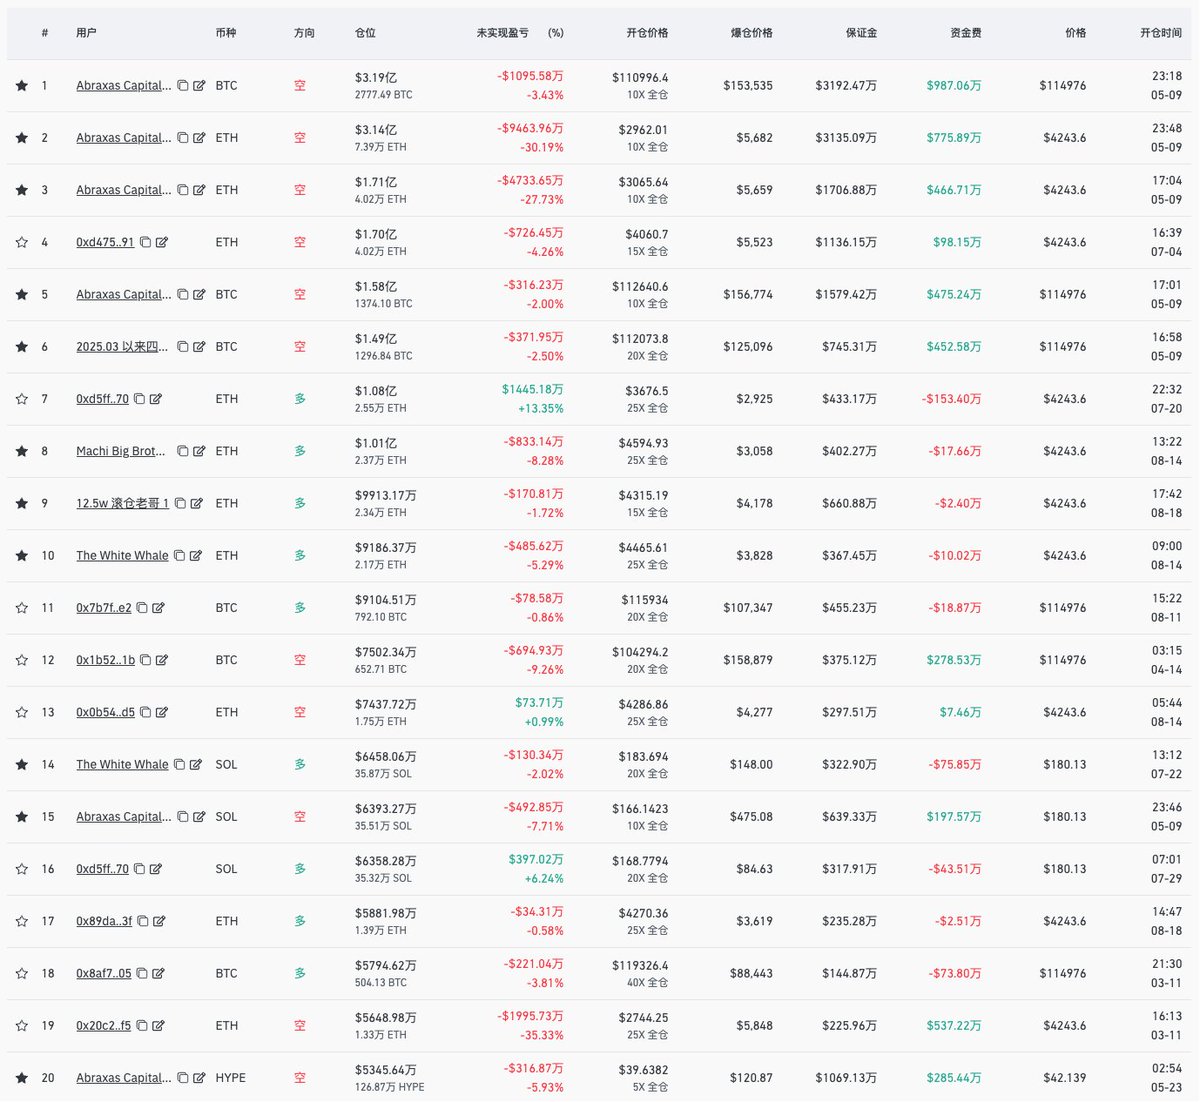The height and width of the screenshot is (1102, 1200).
Task: Click the 方向 column header
Action: [x=304, y=33]
